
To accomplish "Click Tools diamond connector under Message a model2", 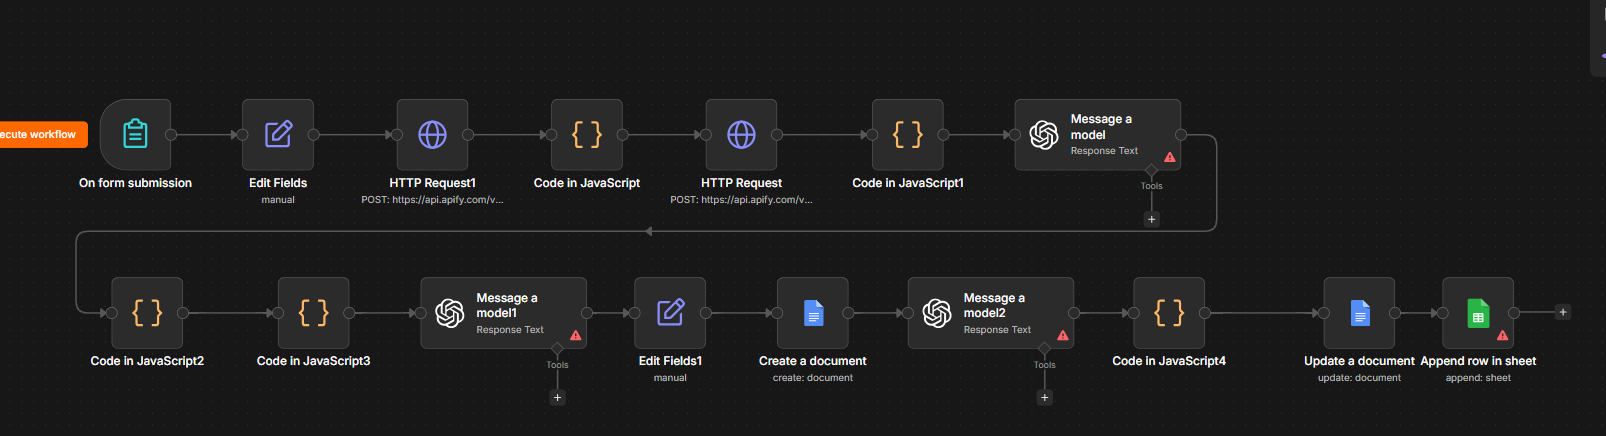I will [1045, 349].
